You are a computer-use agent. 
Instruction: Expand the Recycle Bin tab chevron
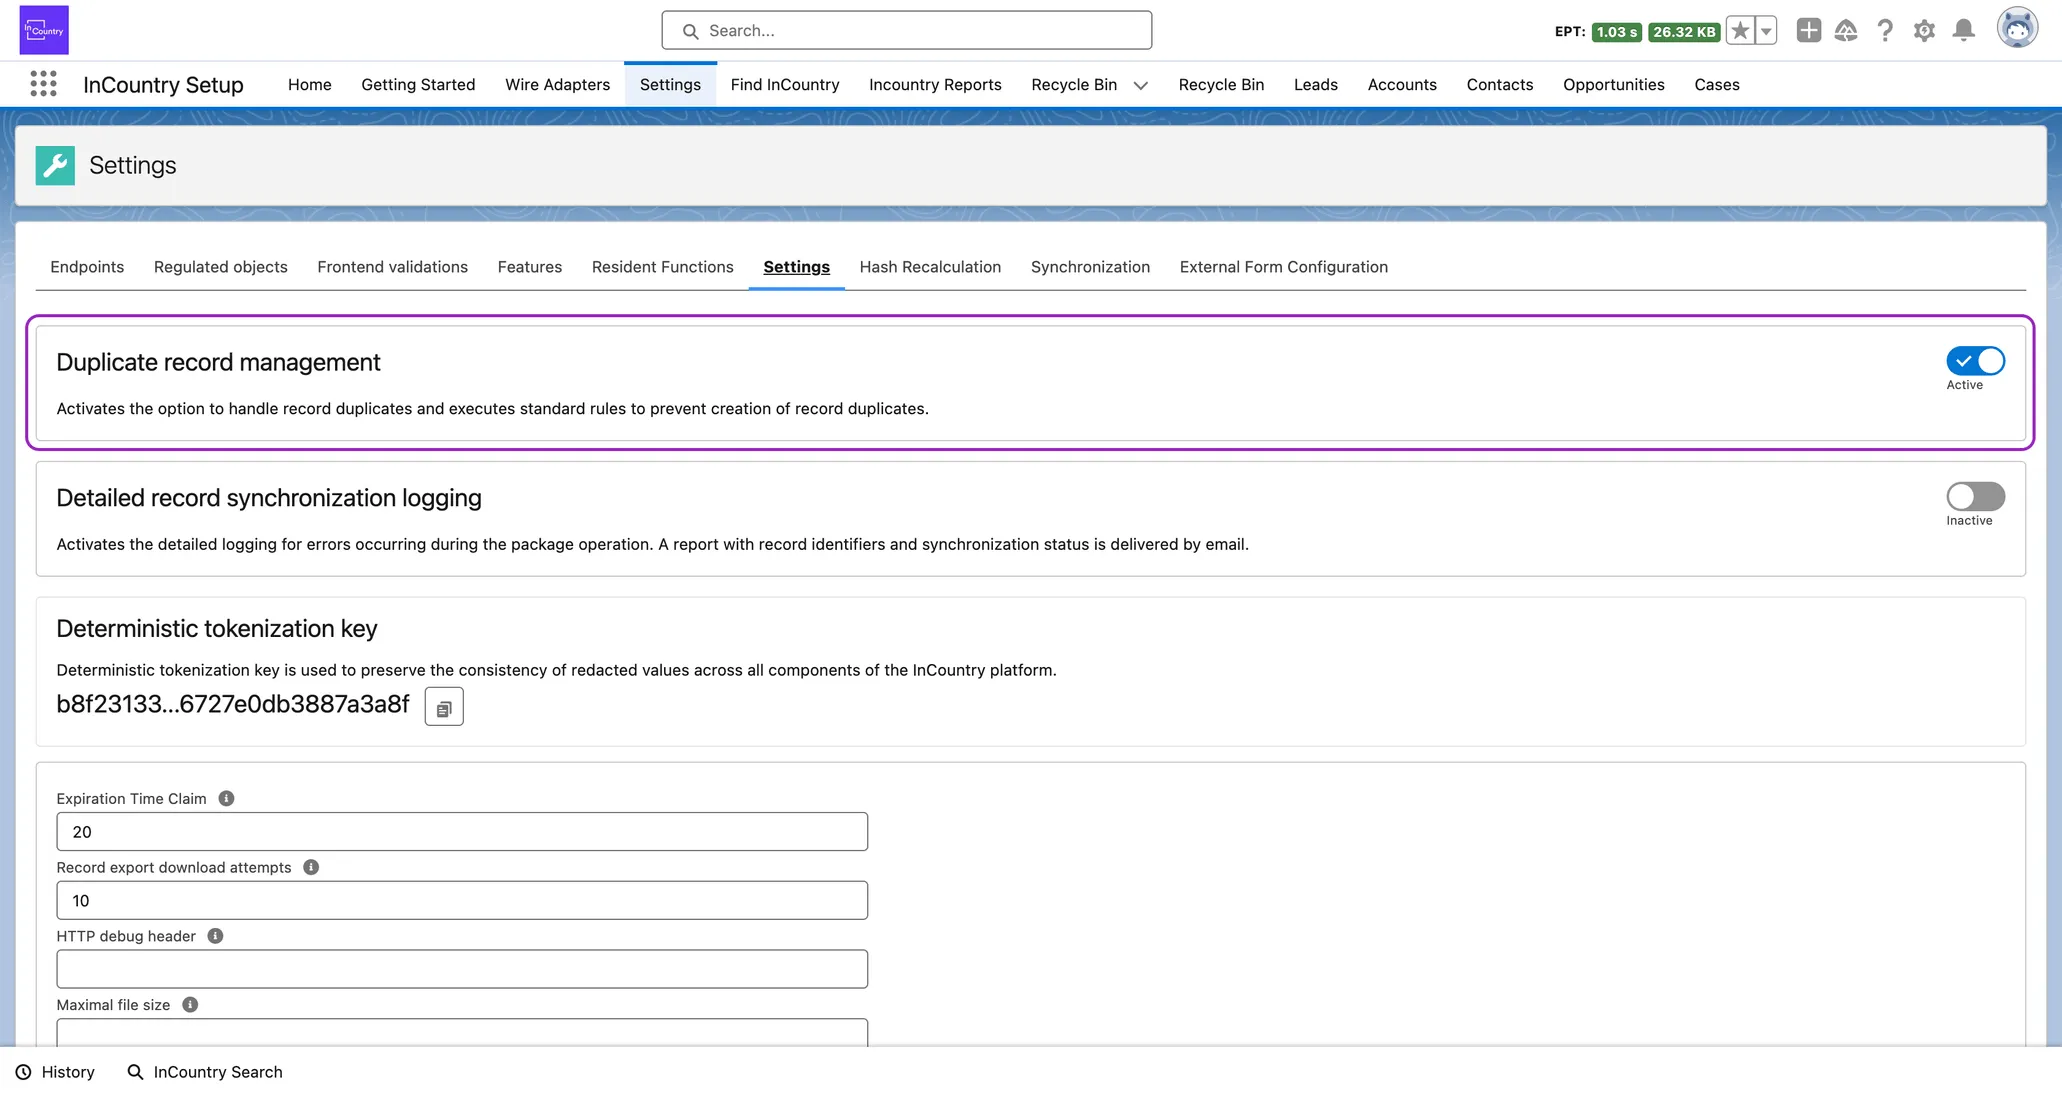1140,85
